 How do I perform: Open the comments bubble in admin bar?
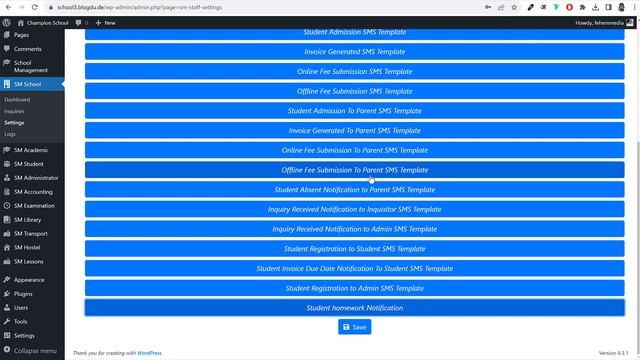tap(82, 23)
